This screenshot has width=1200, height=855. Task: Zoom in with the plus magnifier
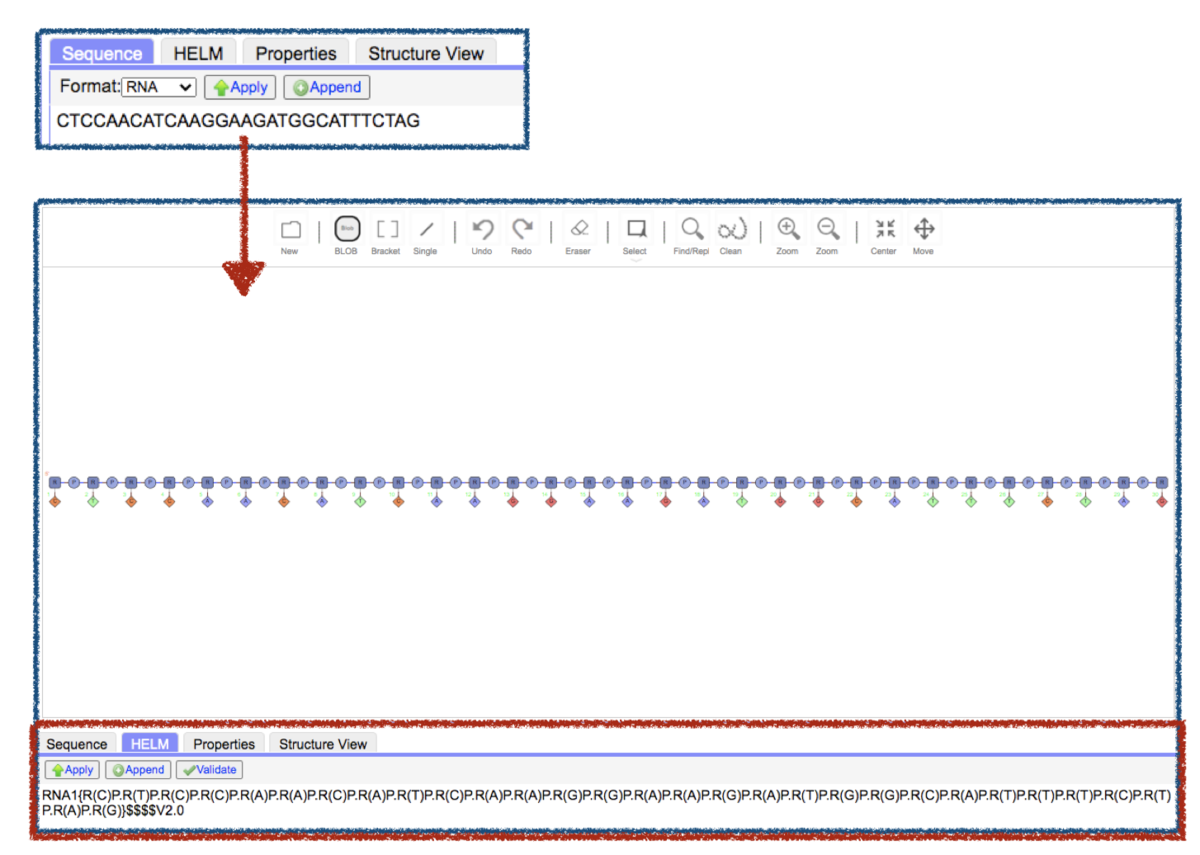pyautogui.click(x=788, y=230)
